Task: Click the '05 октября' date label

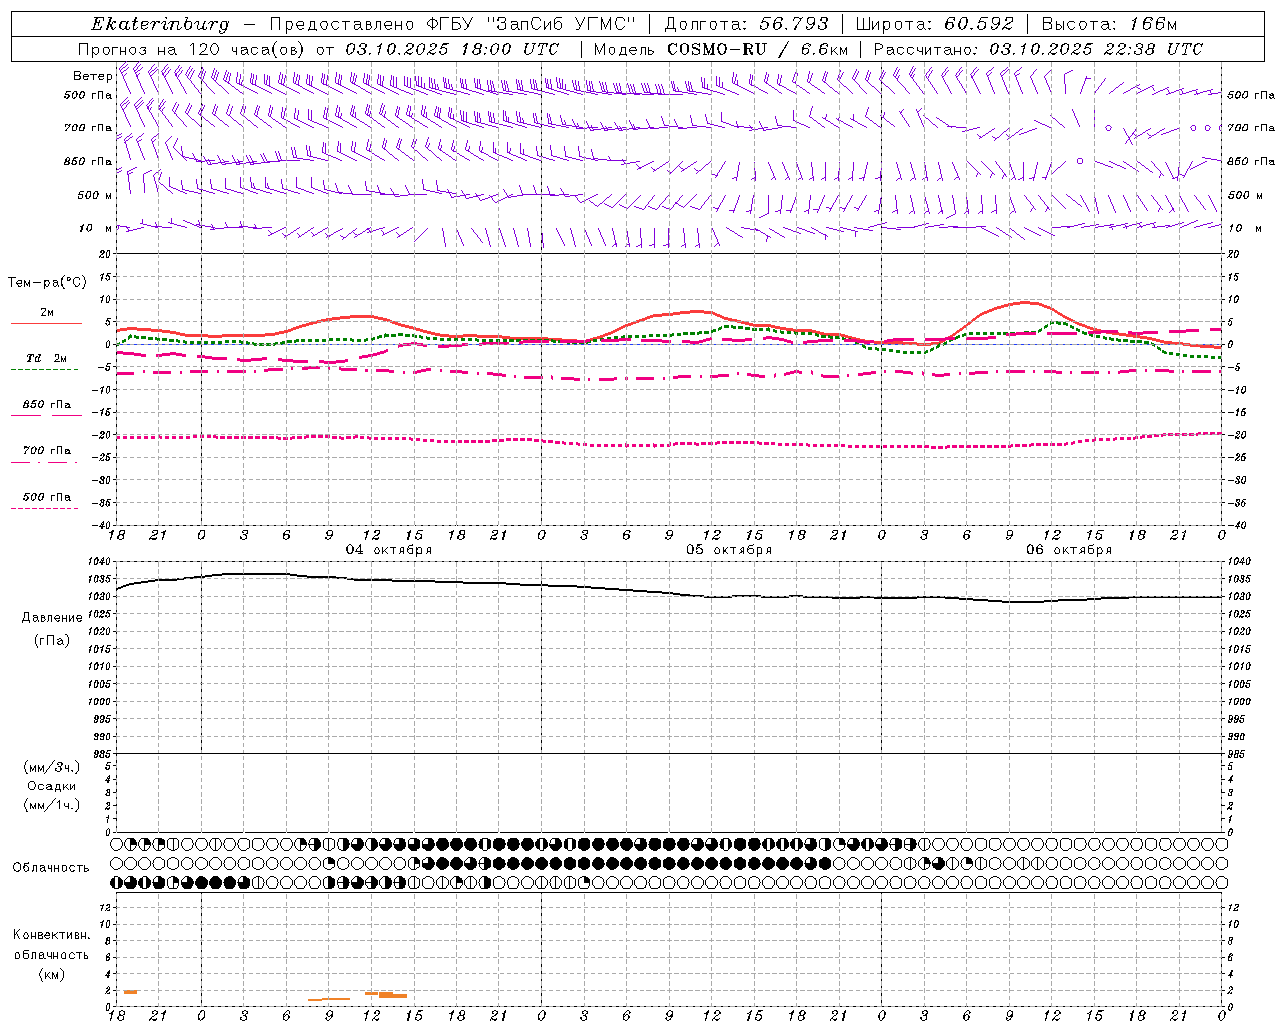Action: (729, 550)
